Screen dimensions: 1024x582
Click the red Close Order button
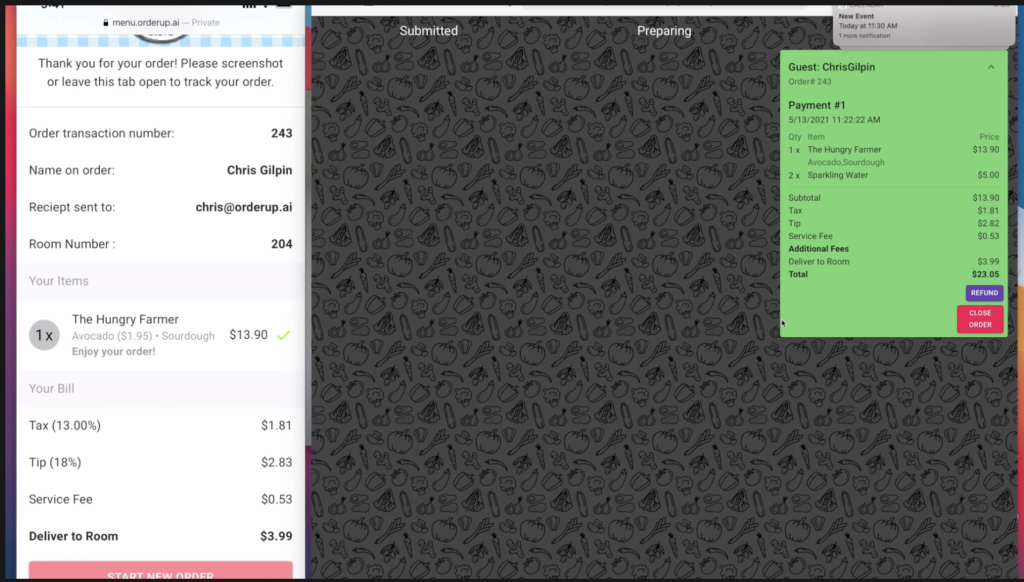(980, 319)
